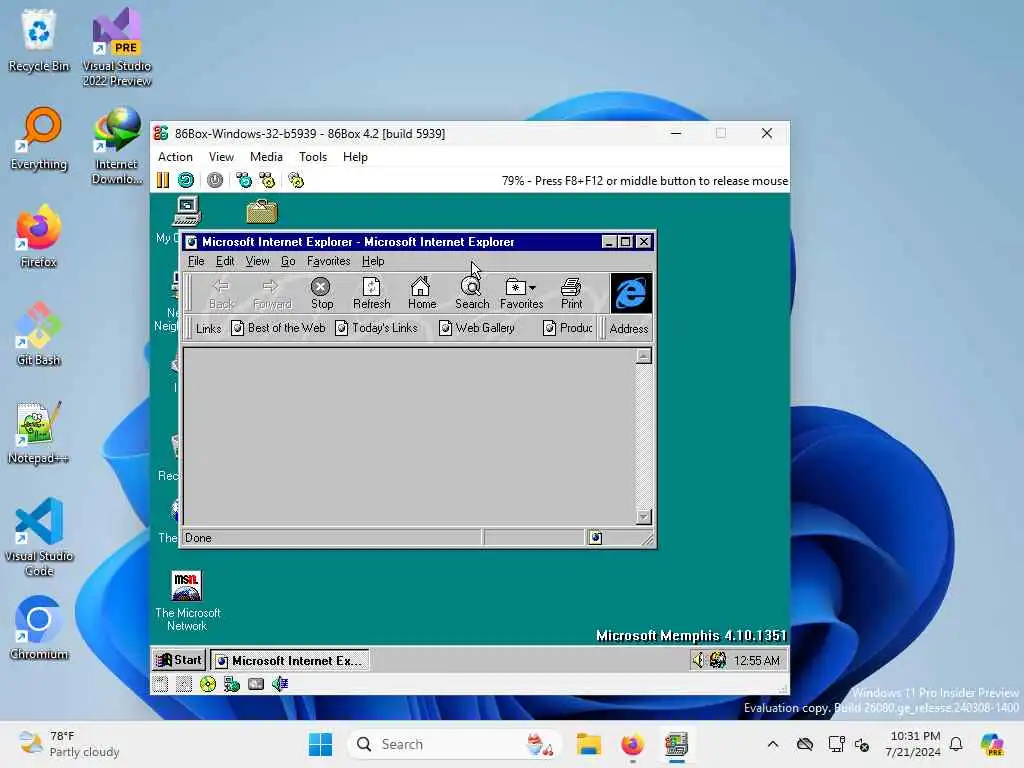The width and height of the screenshot is (1024, 768).
Task: Click the 12:55 AM clock in Memphis
Action: (757, 660)
